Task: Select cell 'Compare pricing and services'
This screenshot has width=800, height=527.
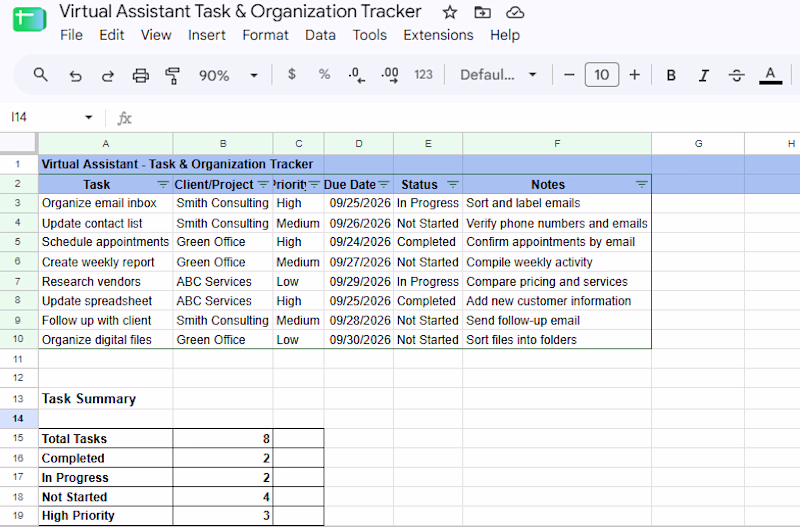Action: (557, 282)
